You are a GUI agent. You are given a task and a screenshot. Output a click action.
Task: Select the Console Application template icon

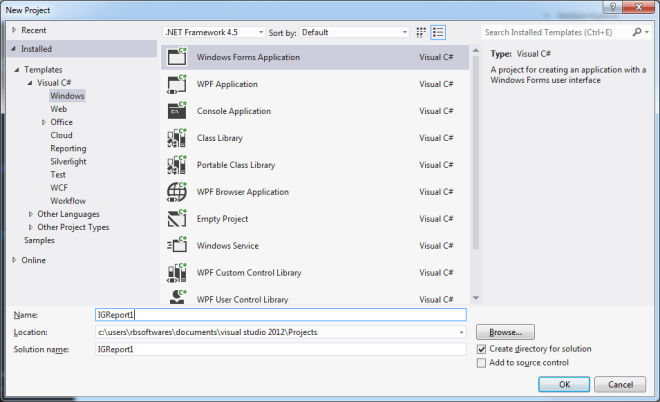(x=177, y=111)
